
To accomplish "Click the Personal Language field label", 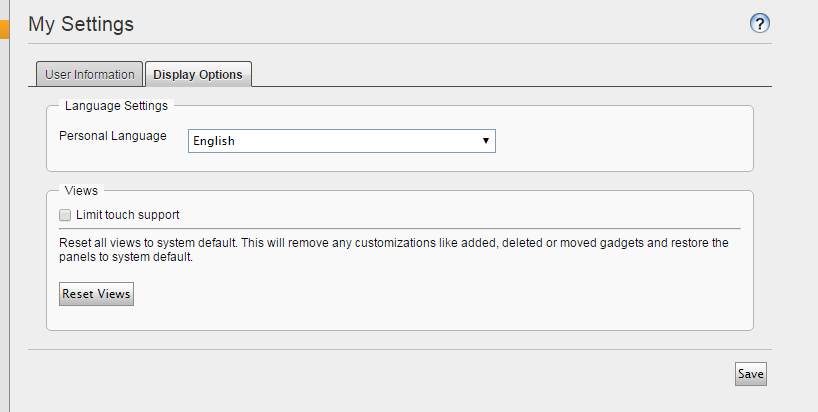I will coord(113,136).
